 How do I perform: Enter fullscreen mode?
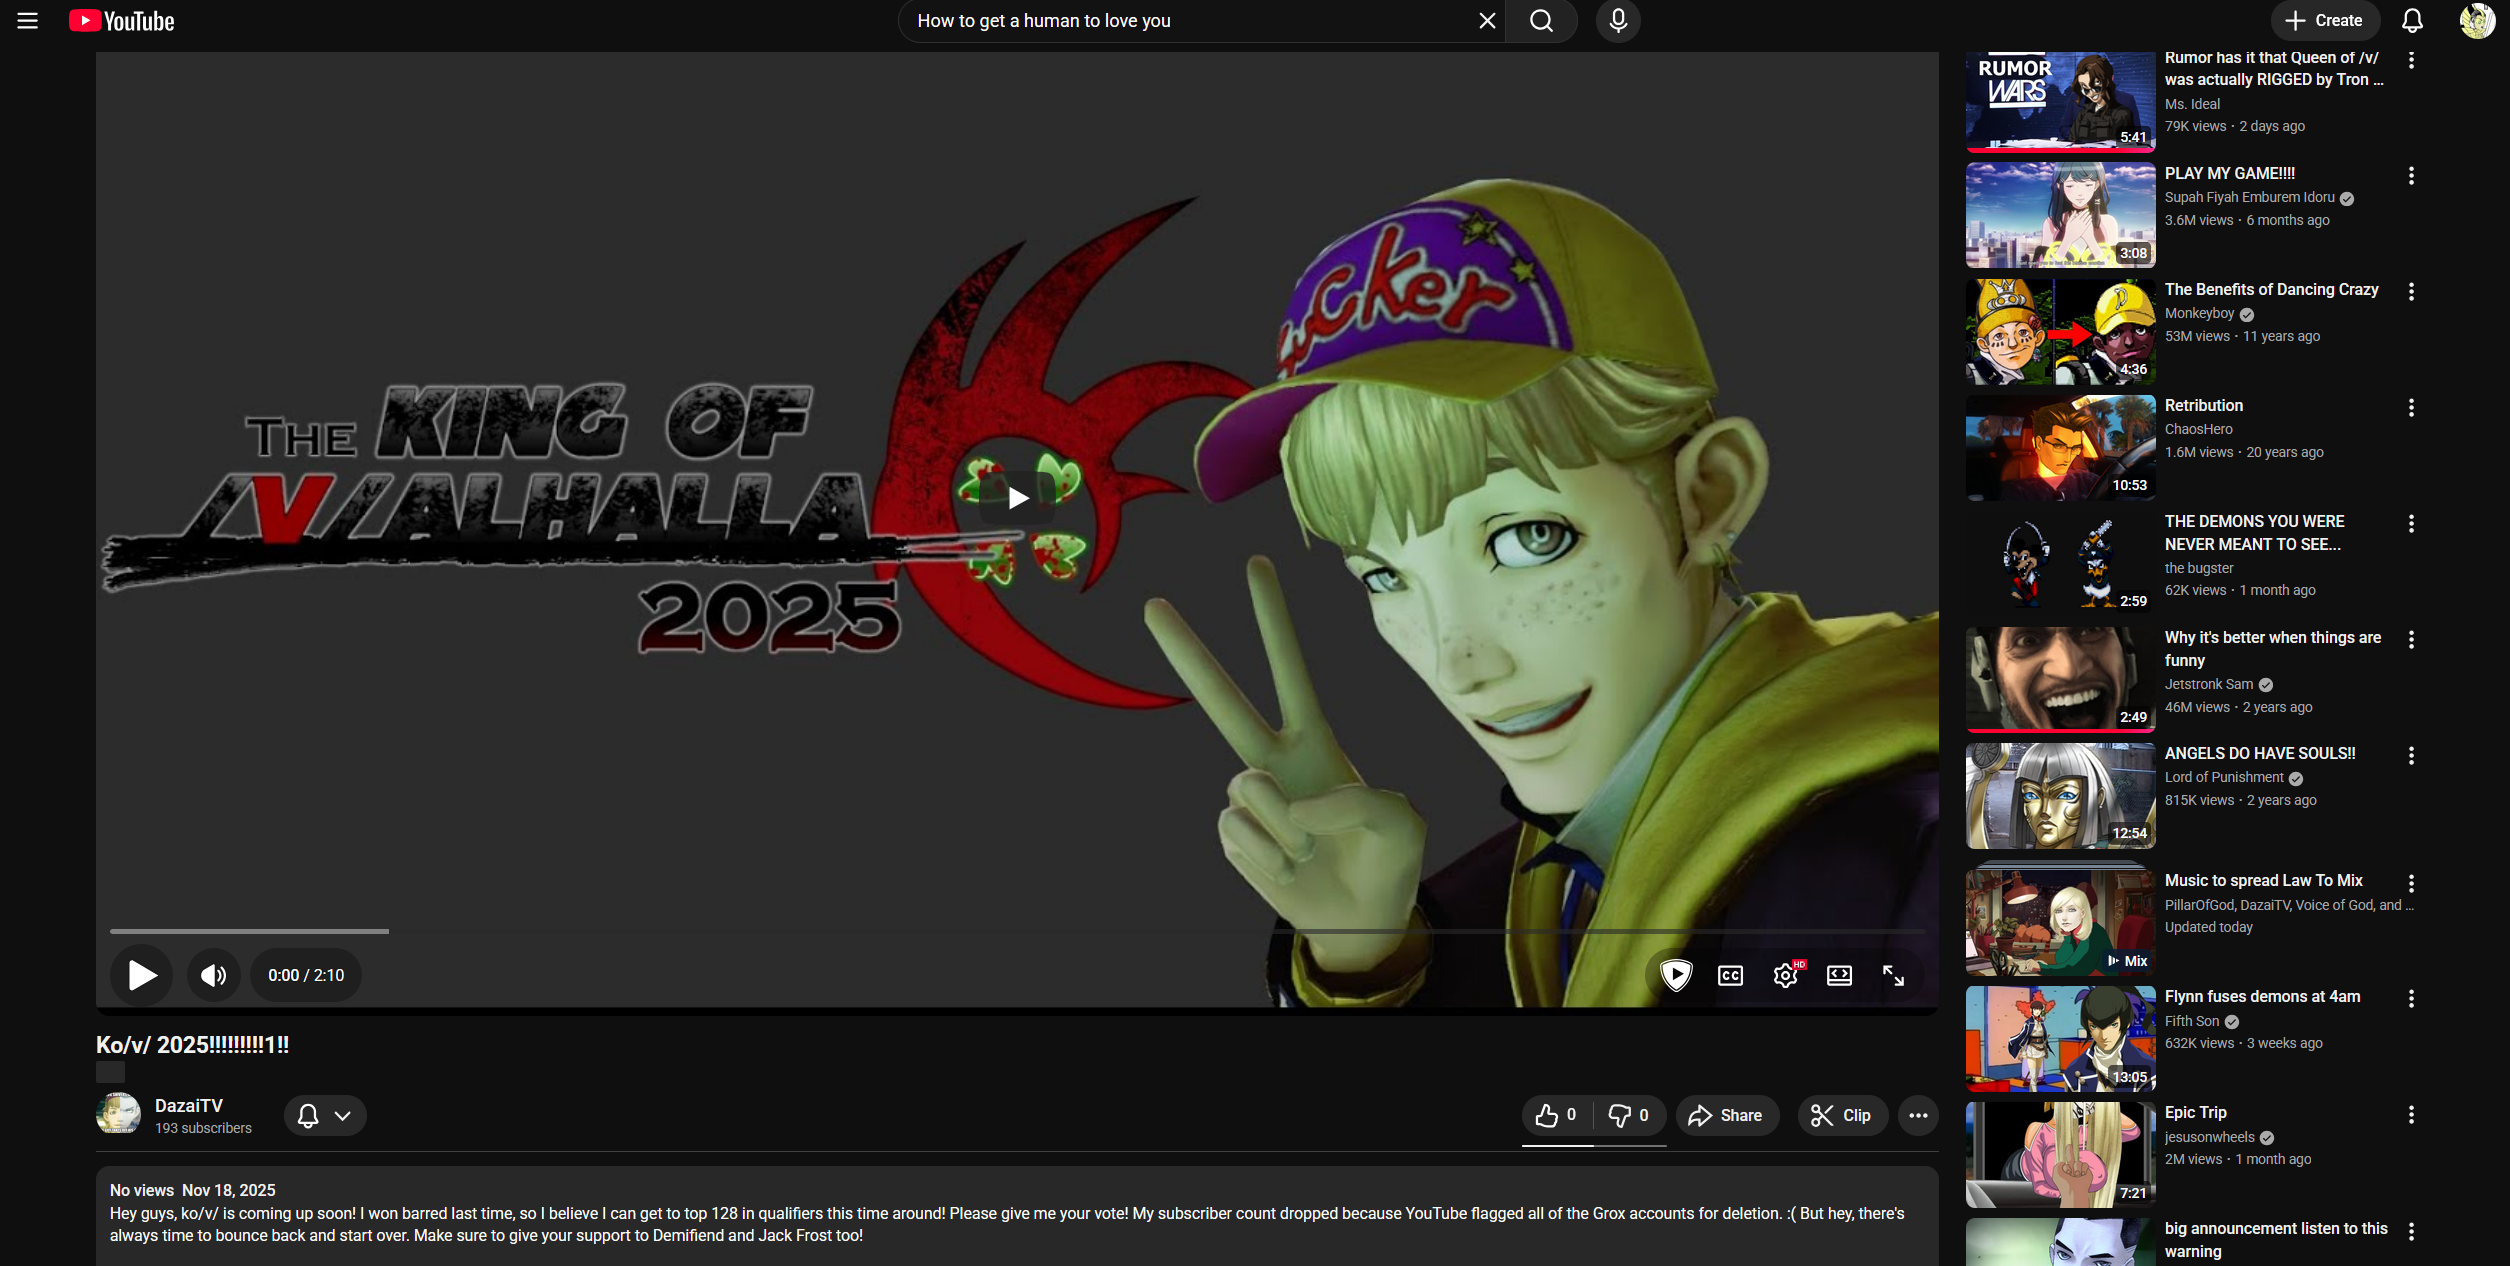(1893, 975)
